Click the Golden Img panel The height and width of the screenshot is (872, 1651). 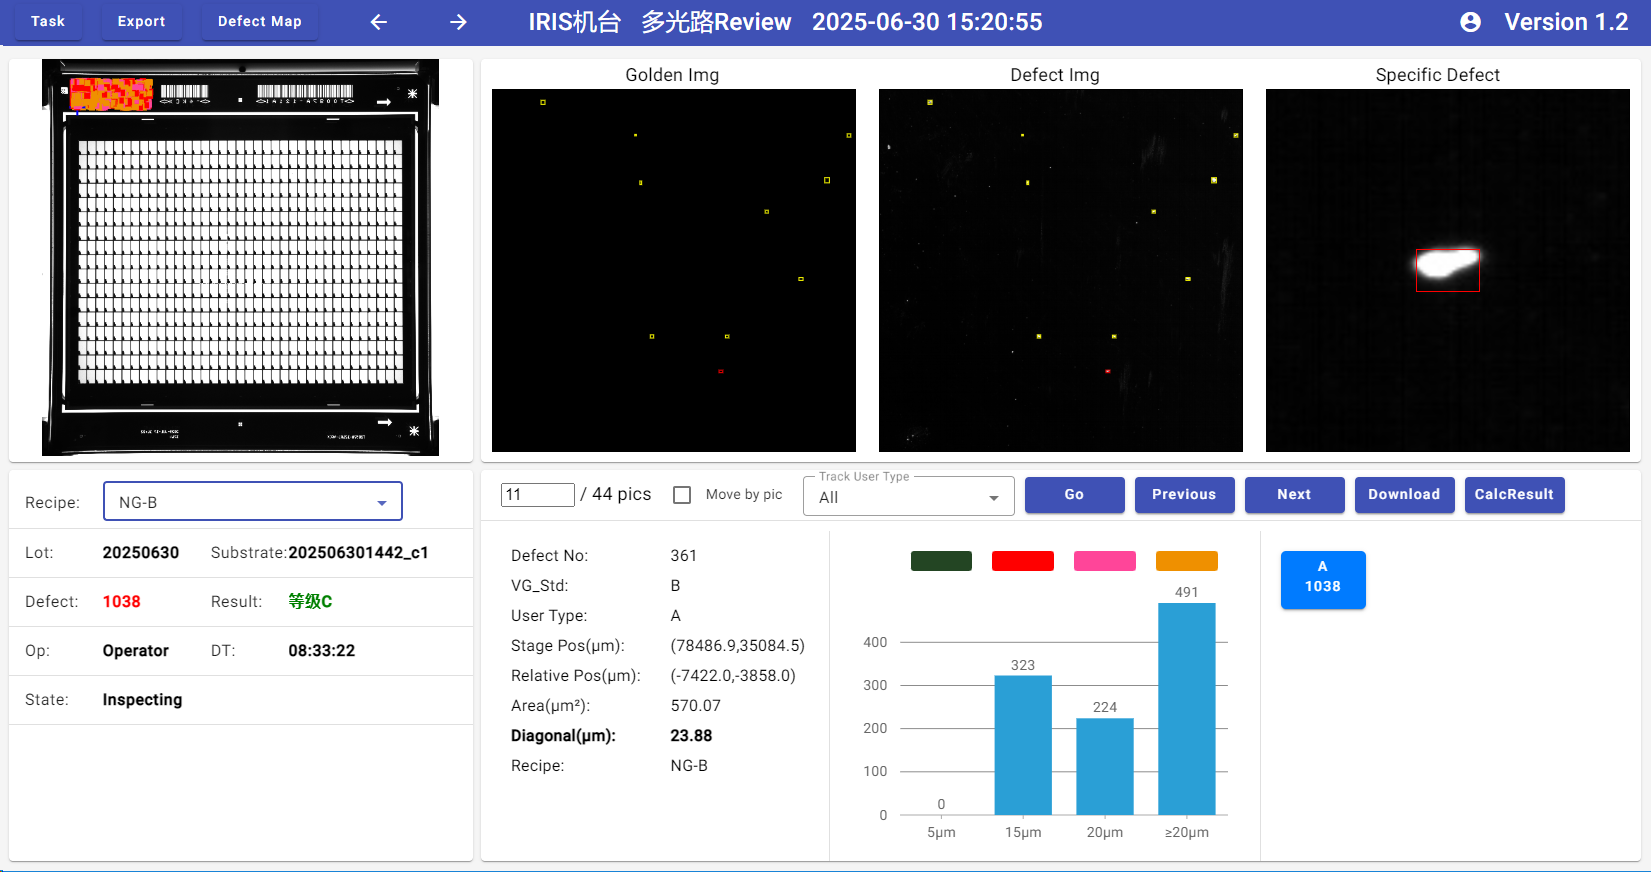[674, 270]
